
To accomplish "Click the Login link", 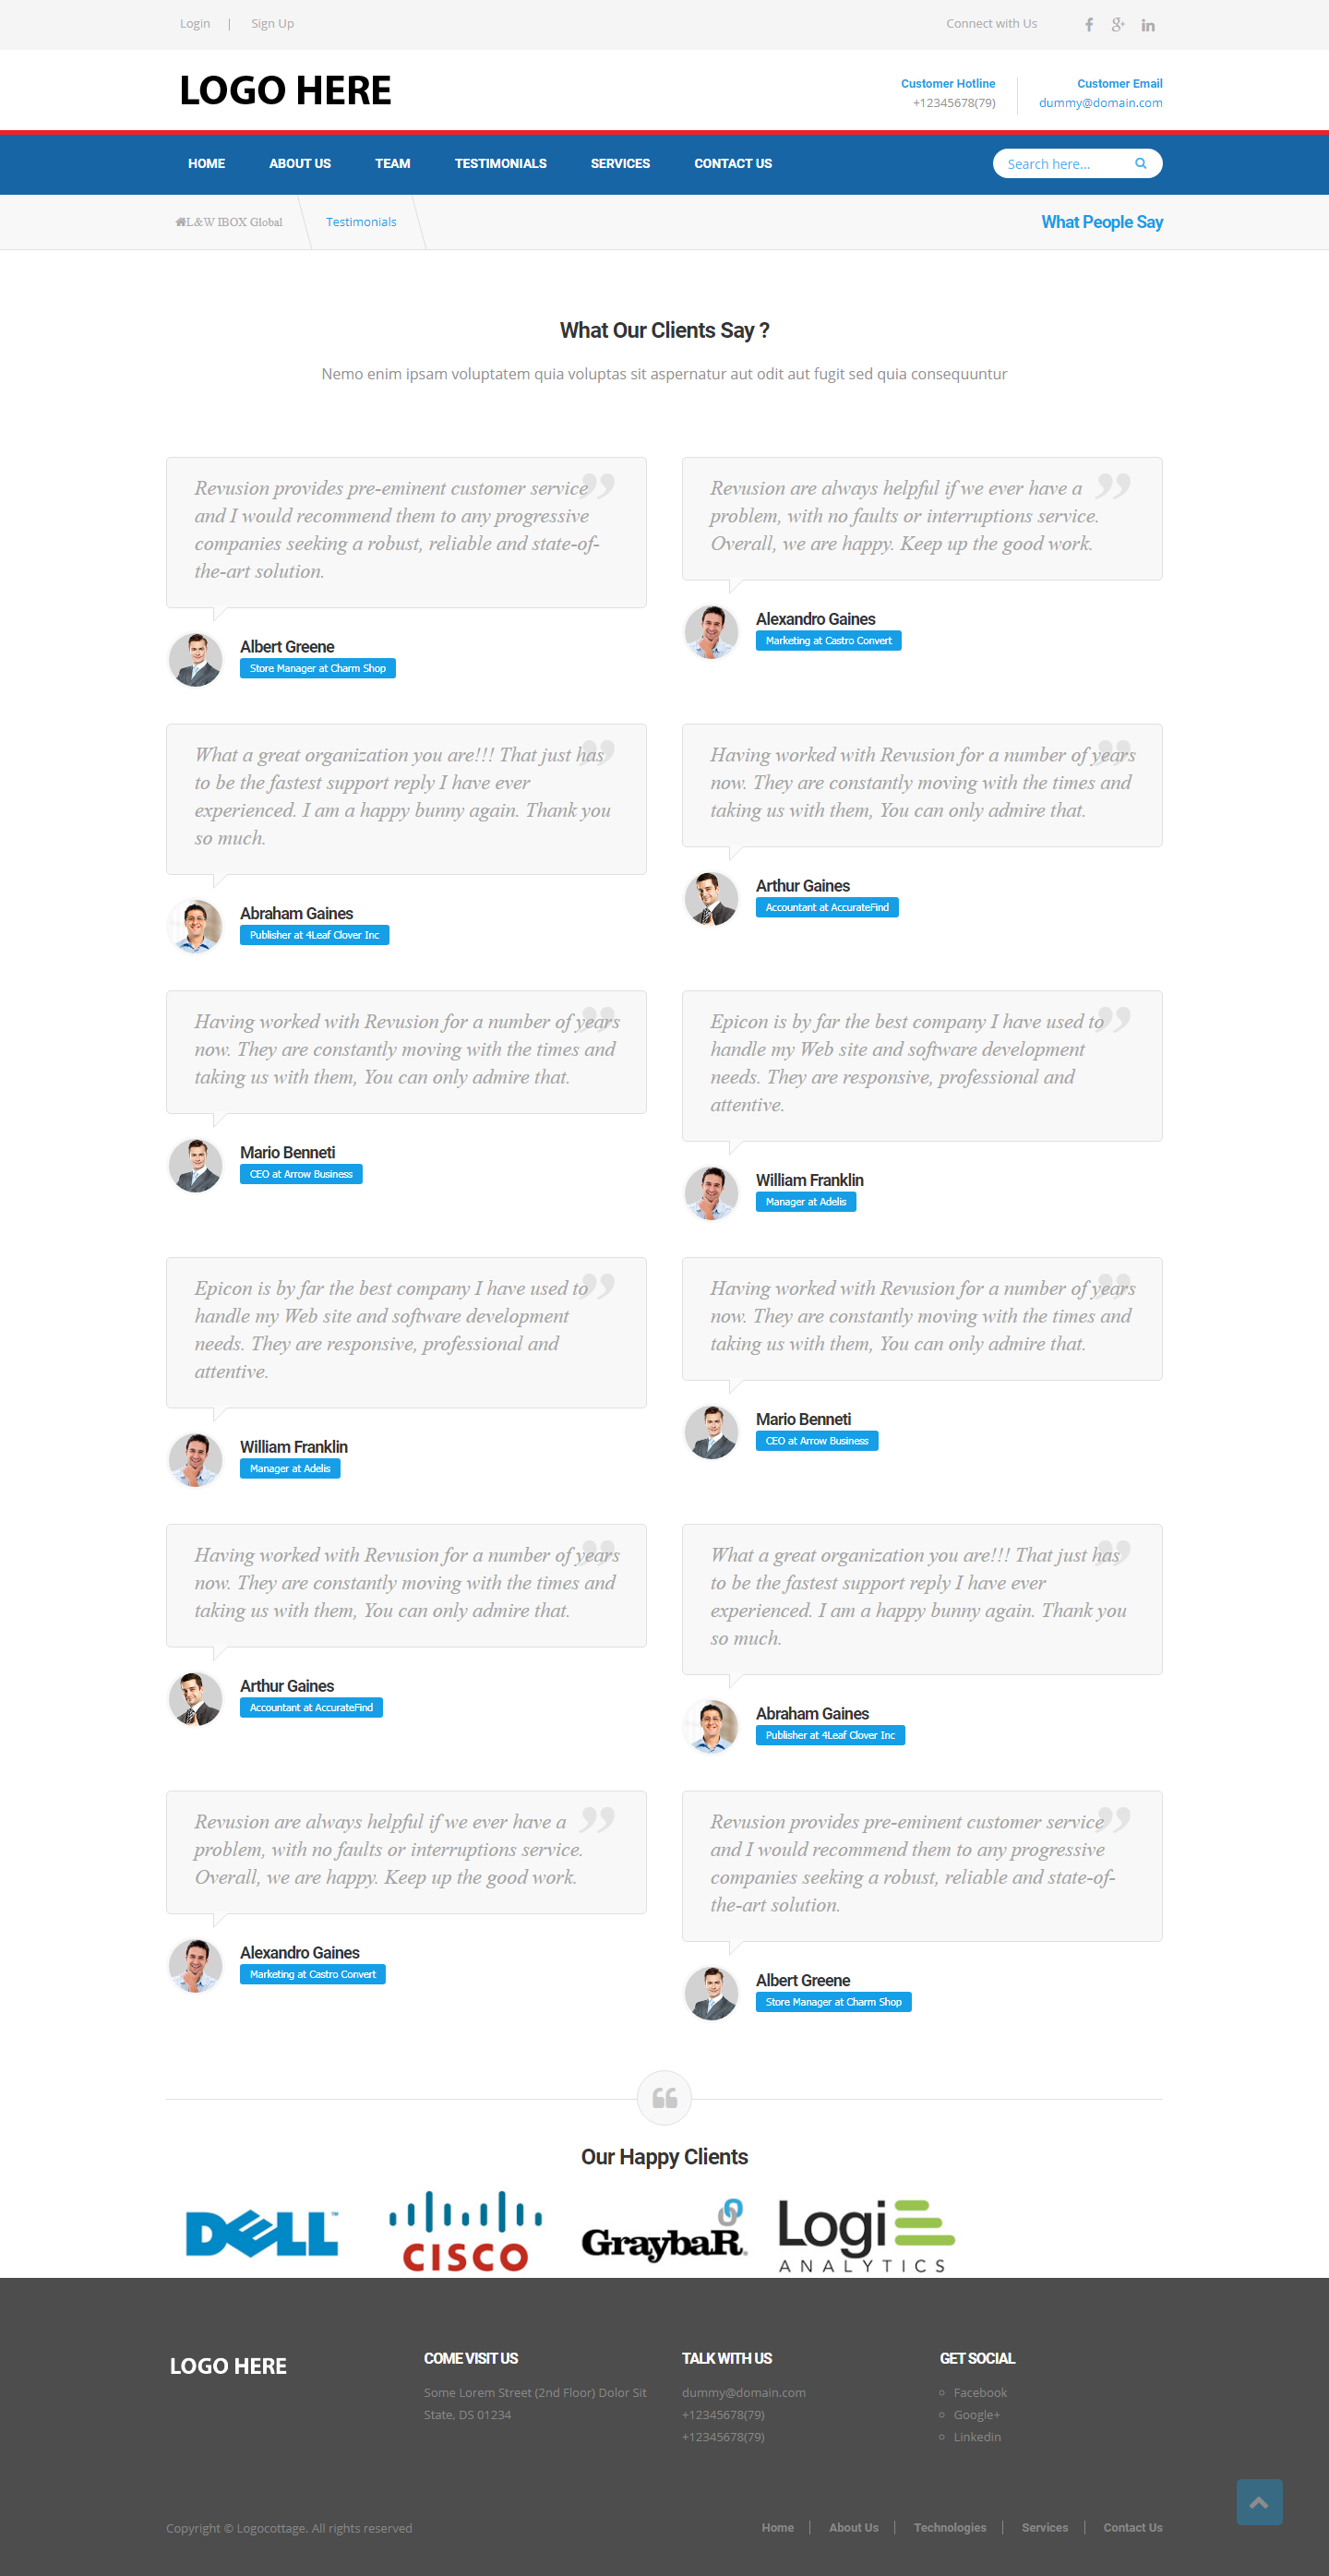I will (195, 24).
